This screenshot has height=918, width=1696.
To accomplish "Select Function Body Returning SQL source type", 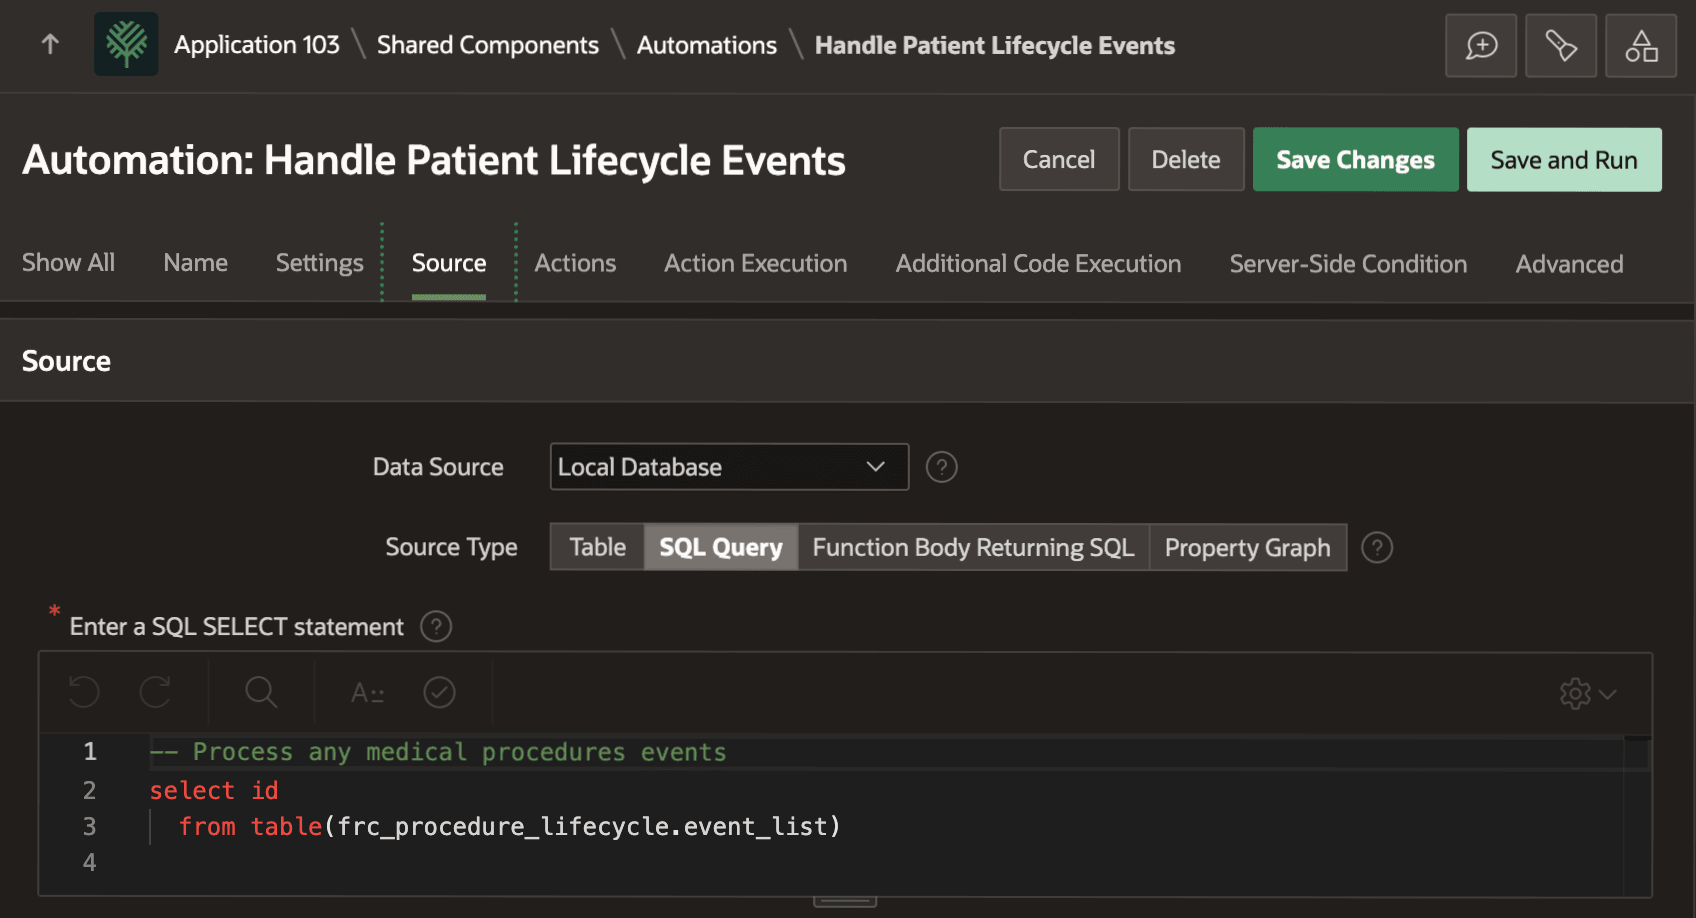I will tap(973, 547).
